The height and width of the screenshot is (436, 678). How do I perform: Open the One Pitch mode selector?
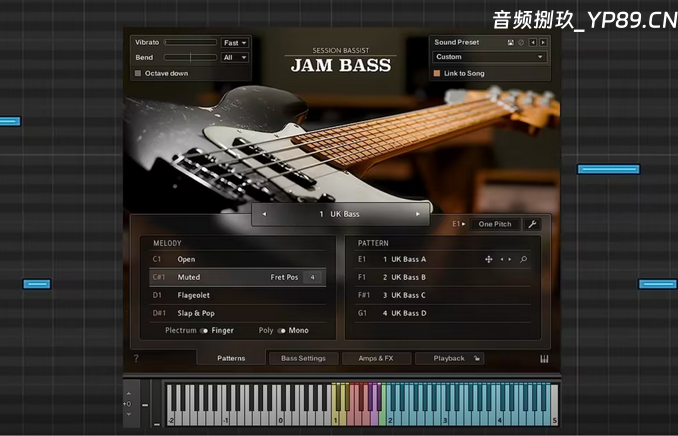click(x=495, y=224)
